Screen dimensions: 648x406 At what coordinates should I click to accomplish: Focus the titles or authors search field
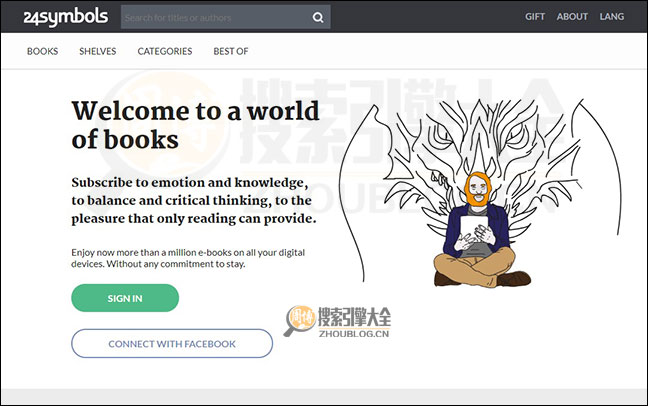point(215,17)
